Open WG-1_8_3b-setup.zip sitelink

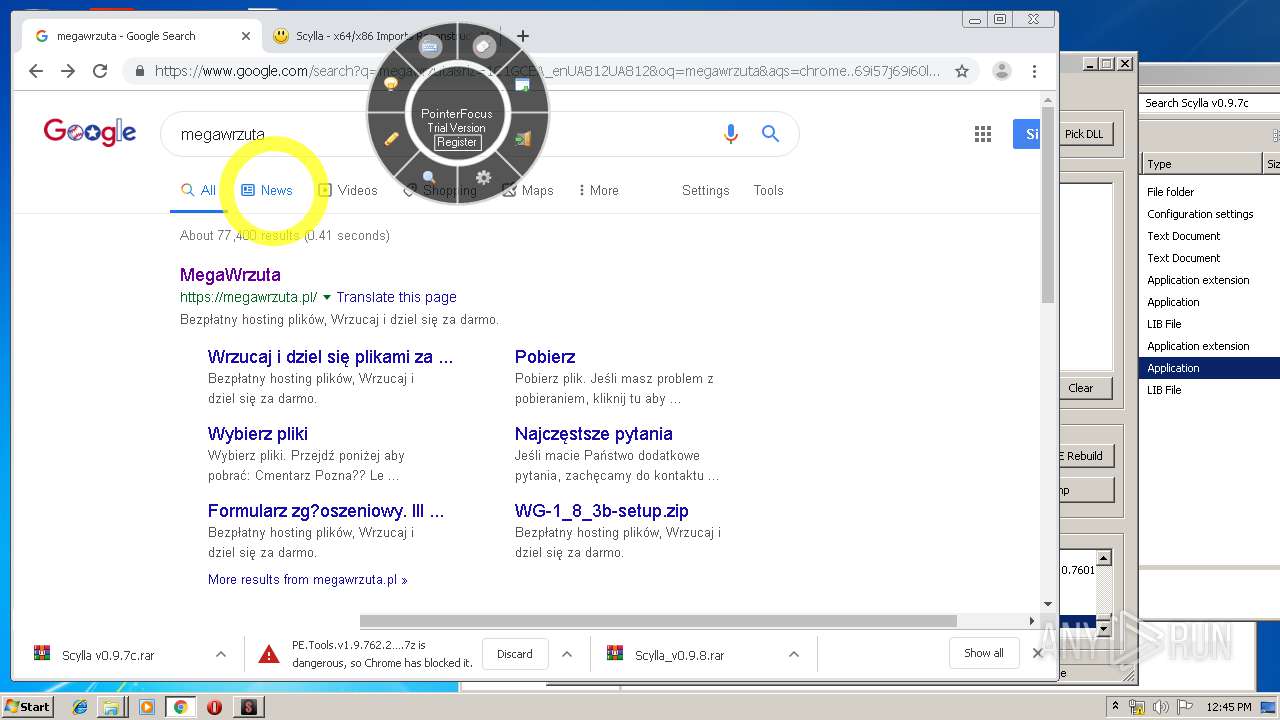click(x=602, y=511)
